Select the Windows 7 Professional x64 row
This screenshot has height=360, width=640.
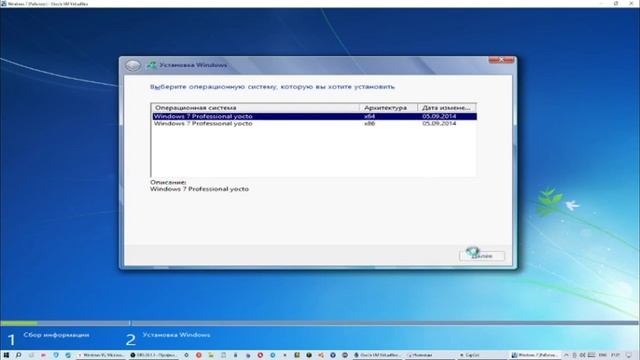tap(314, 116)
